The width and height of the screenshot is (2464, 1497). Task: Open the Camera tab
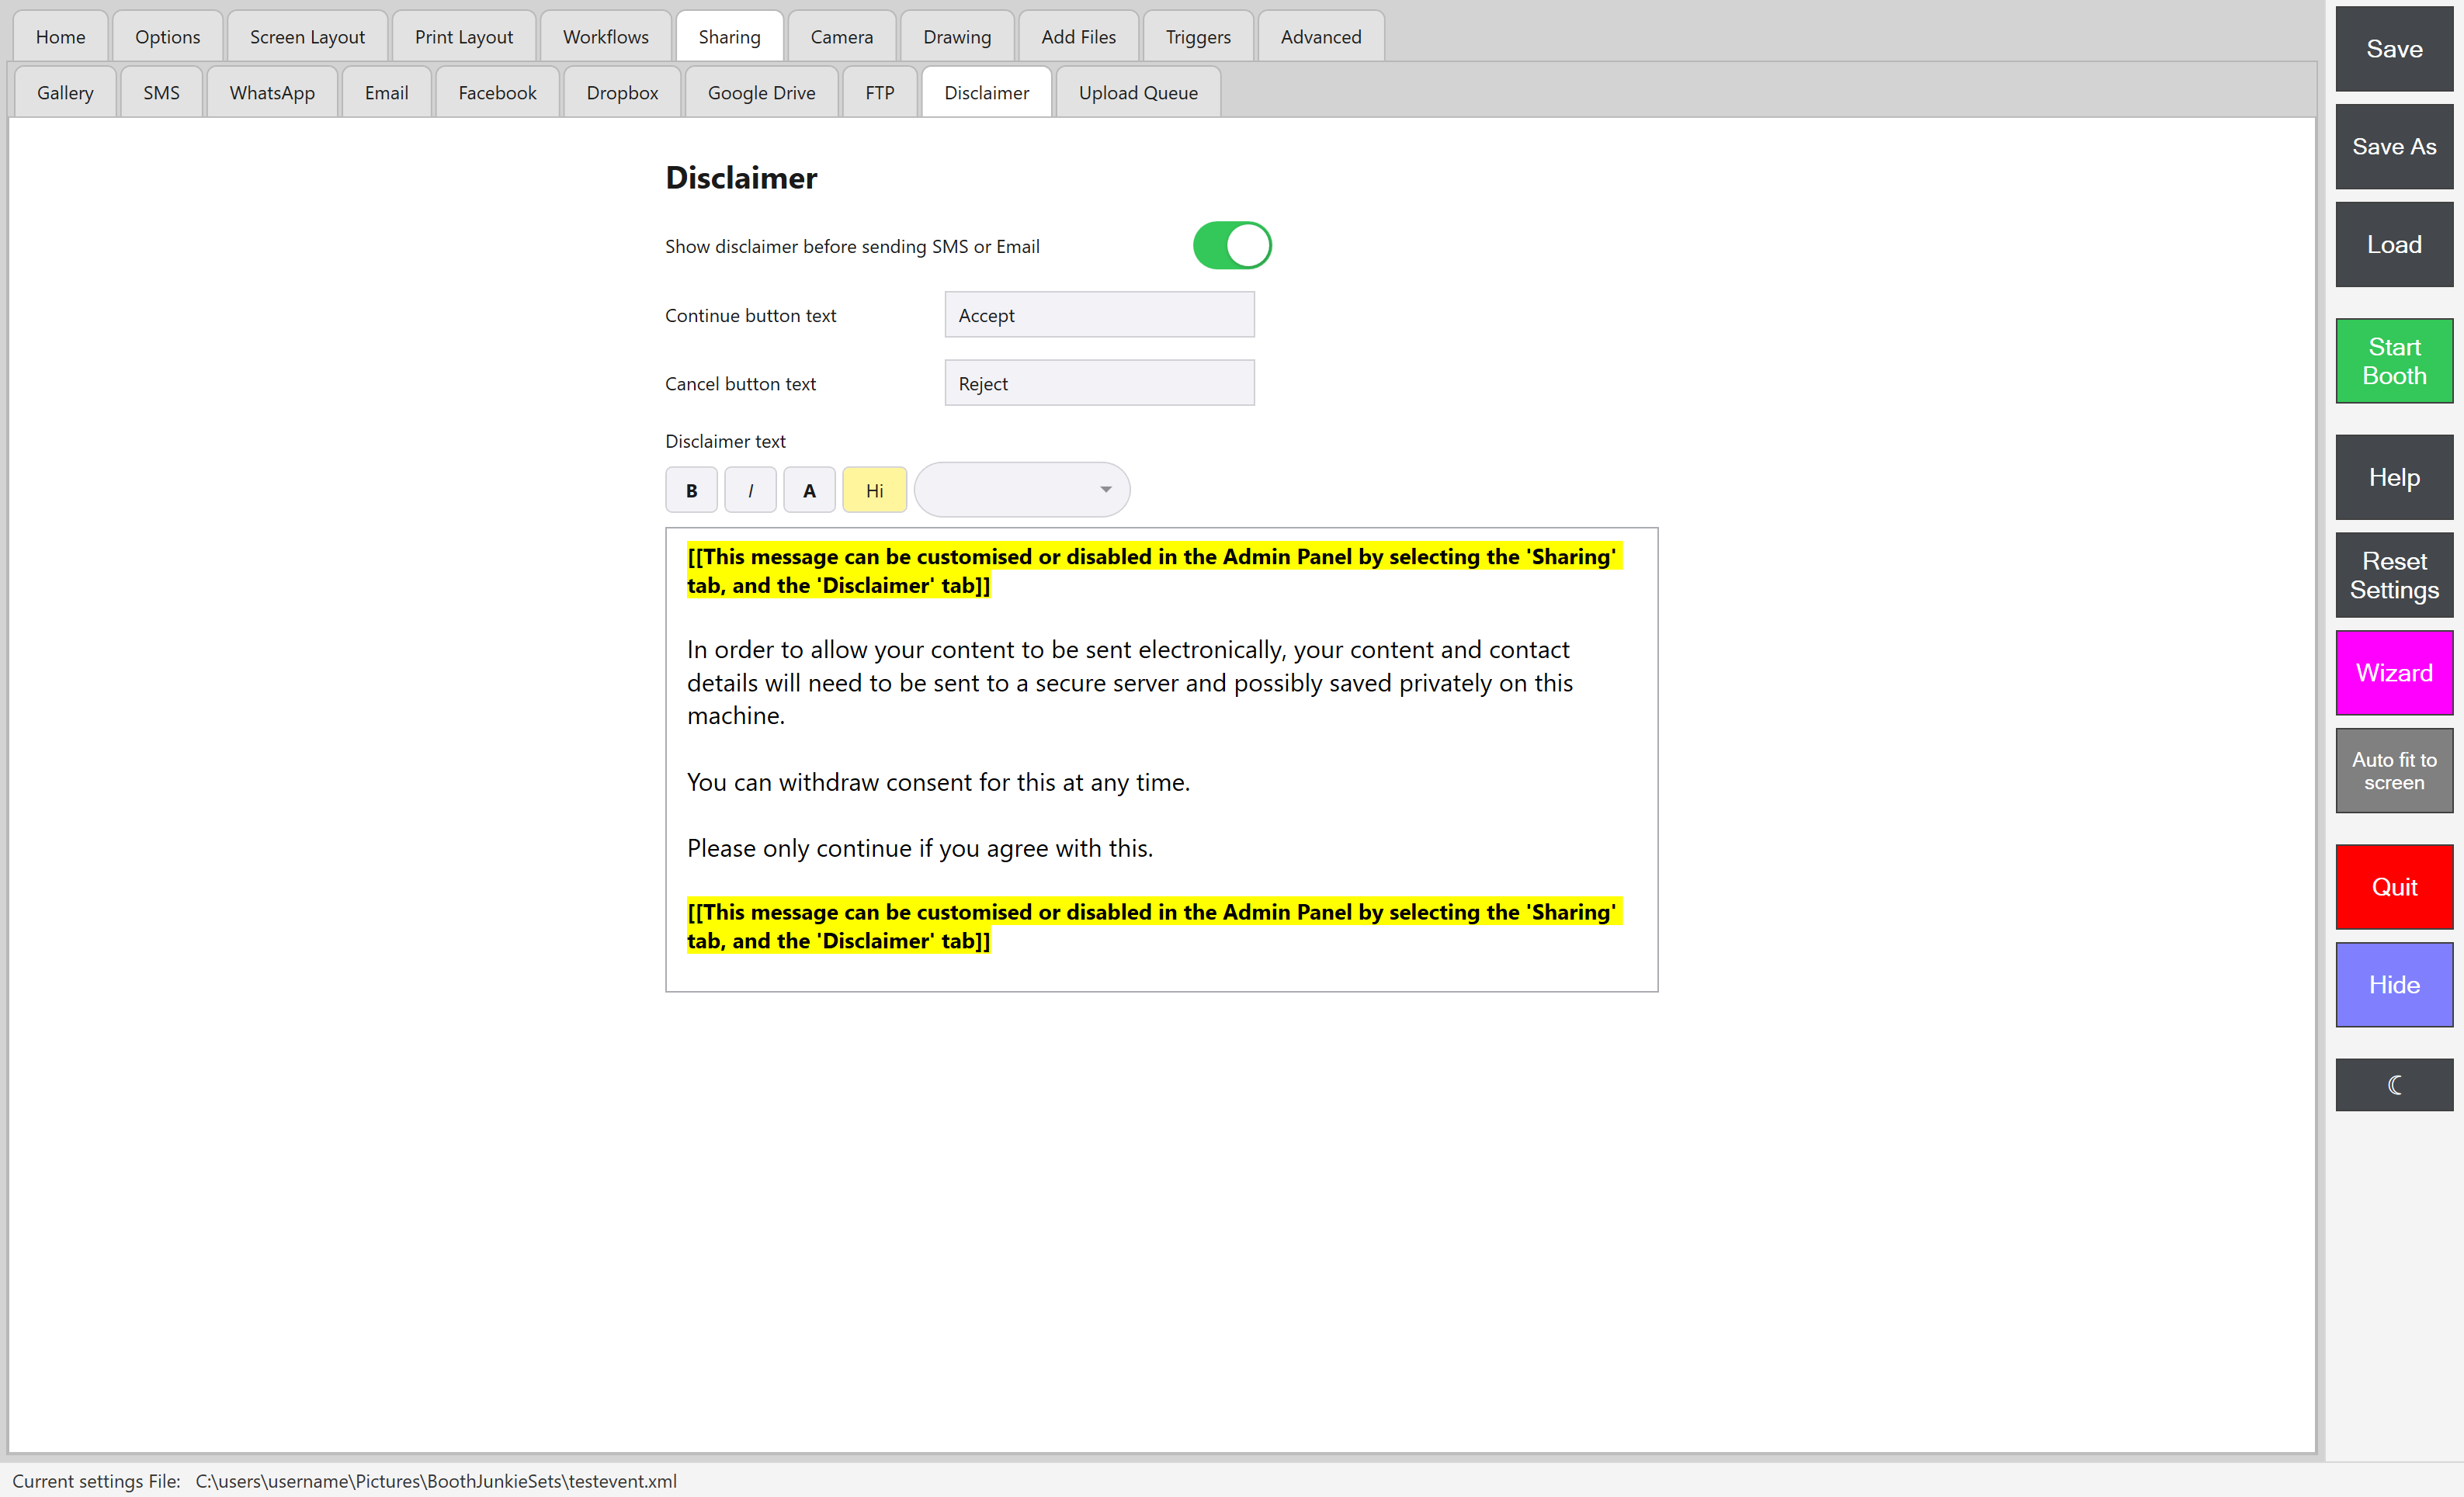[842, 37]
